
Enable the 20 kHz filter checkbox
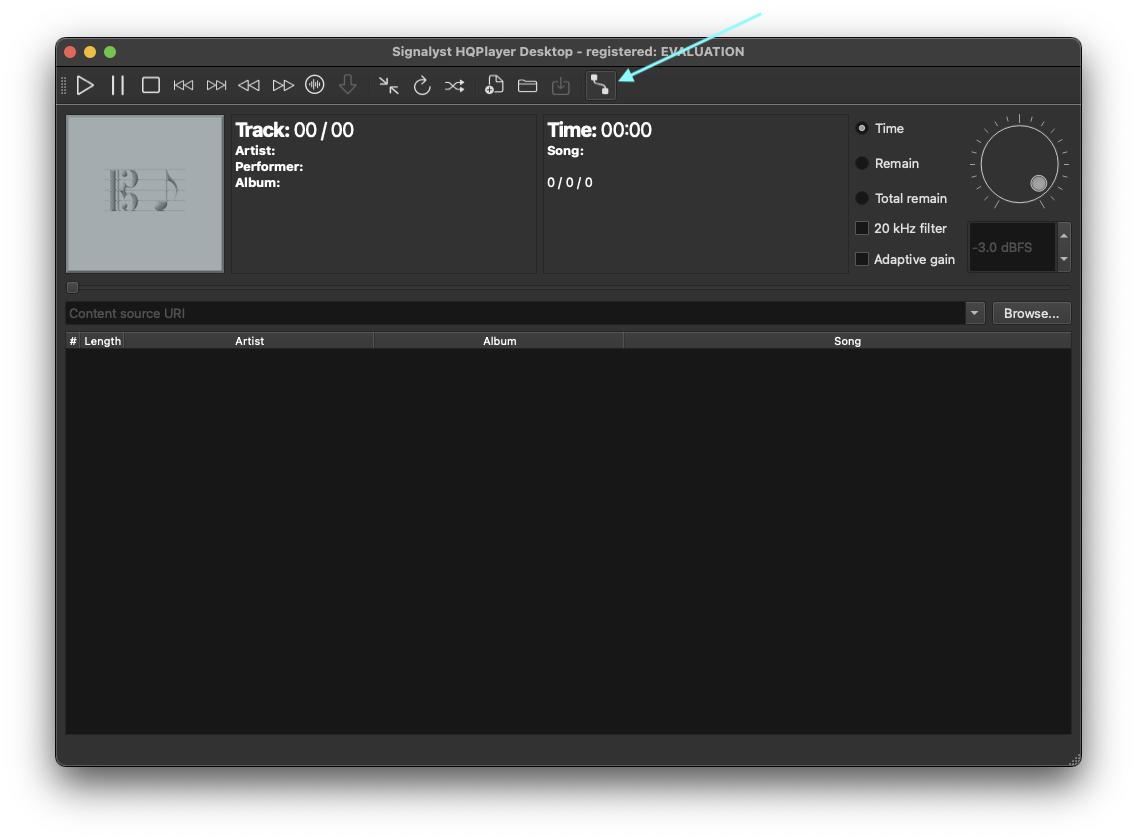pyautogui.click(x=862, y=229)
